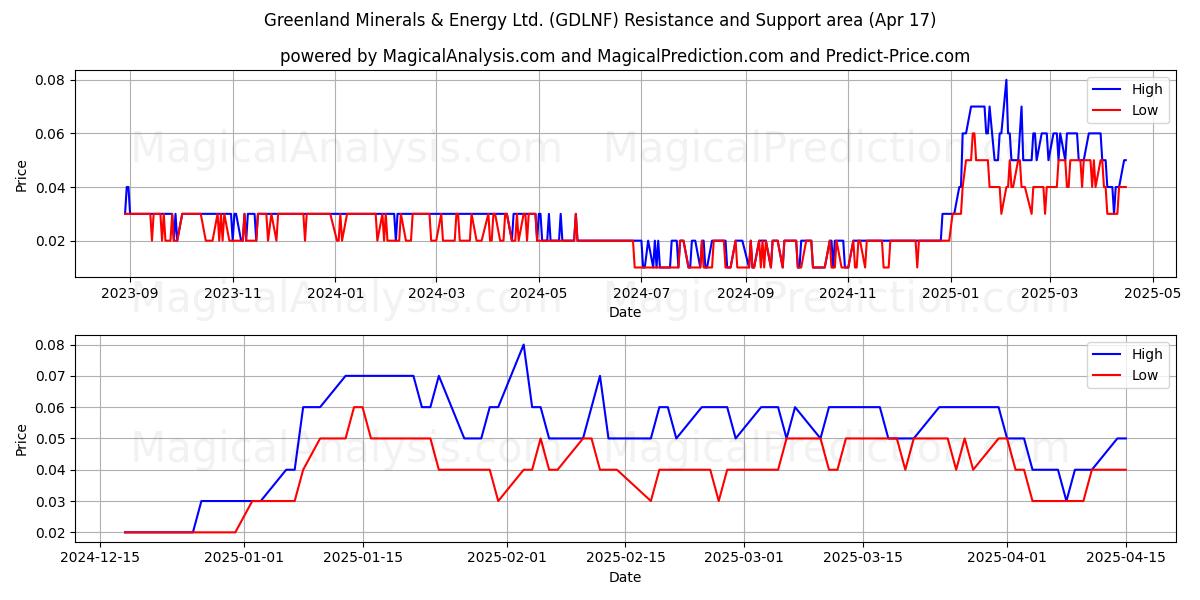
Task: Click the top chart 'Date' axis label
Action: [625, 312]
